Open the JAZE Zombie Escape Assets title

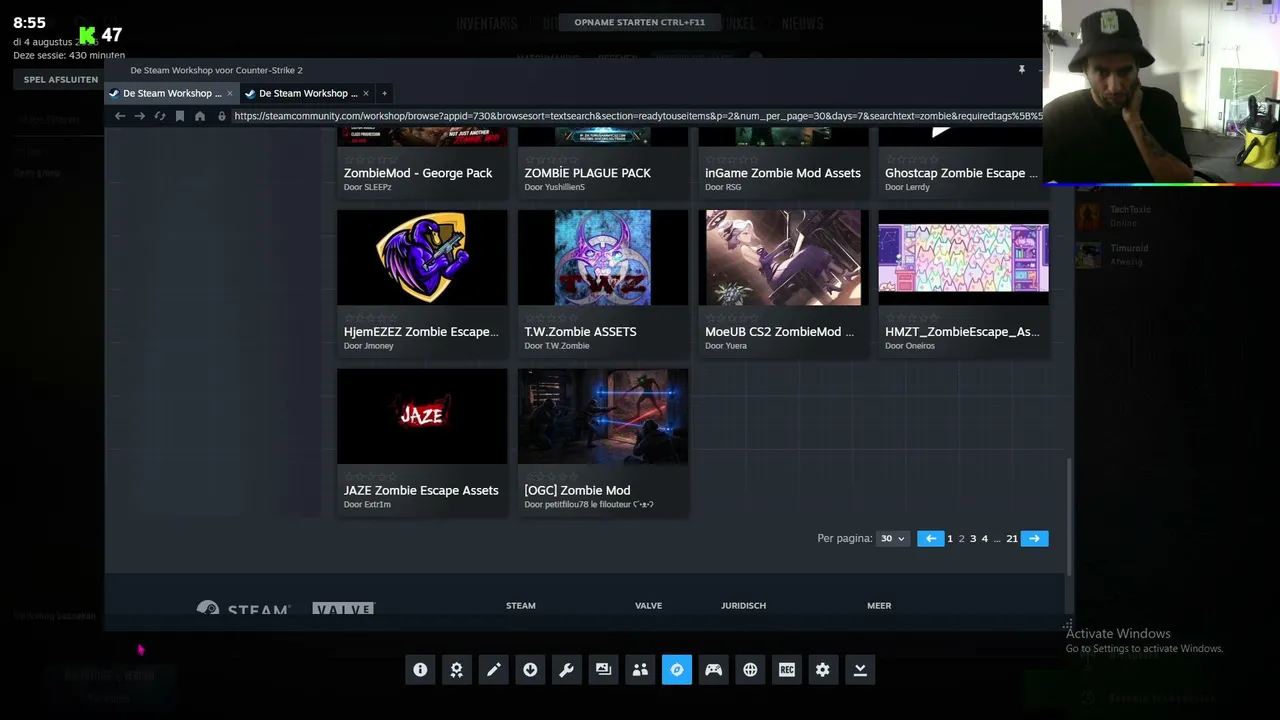click(x=421, y=491)
